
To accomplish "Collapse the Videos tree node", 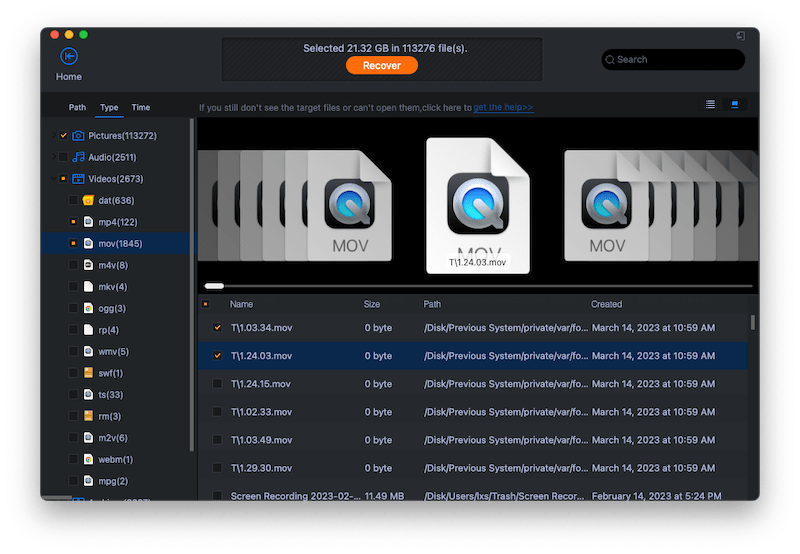I will tap(54, 179).
